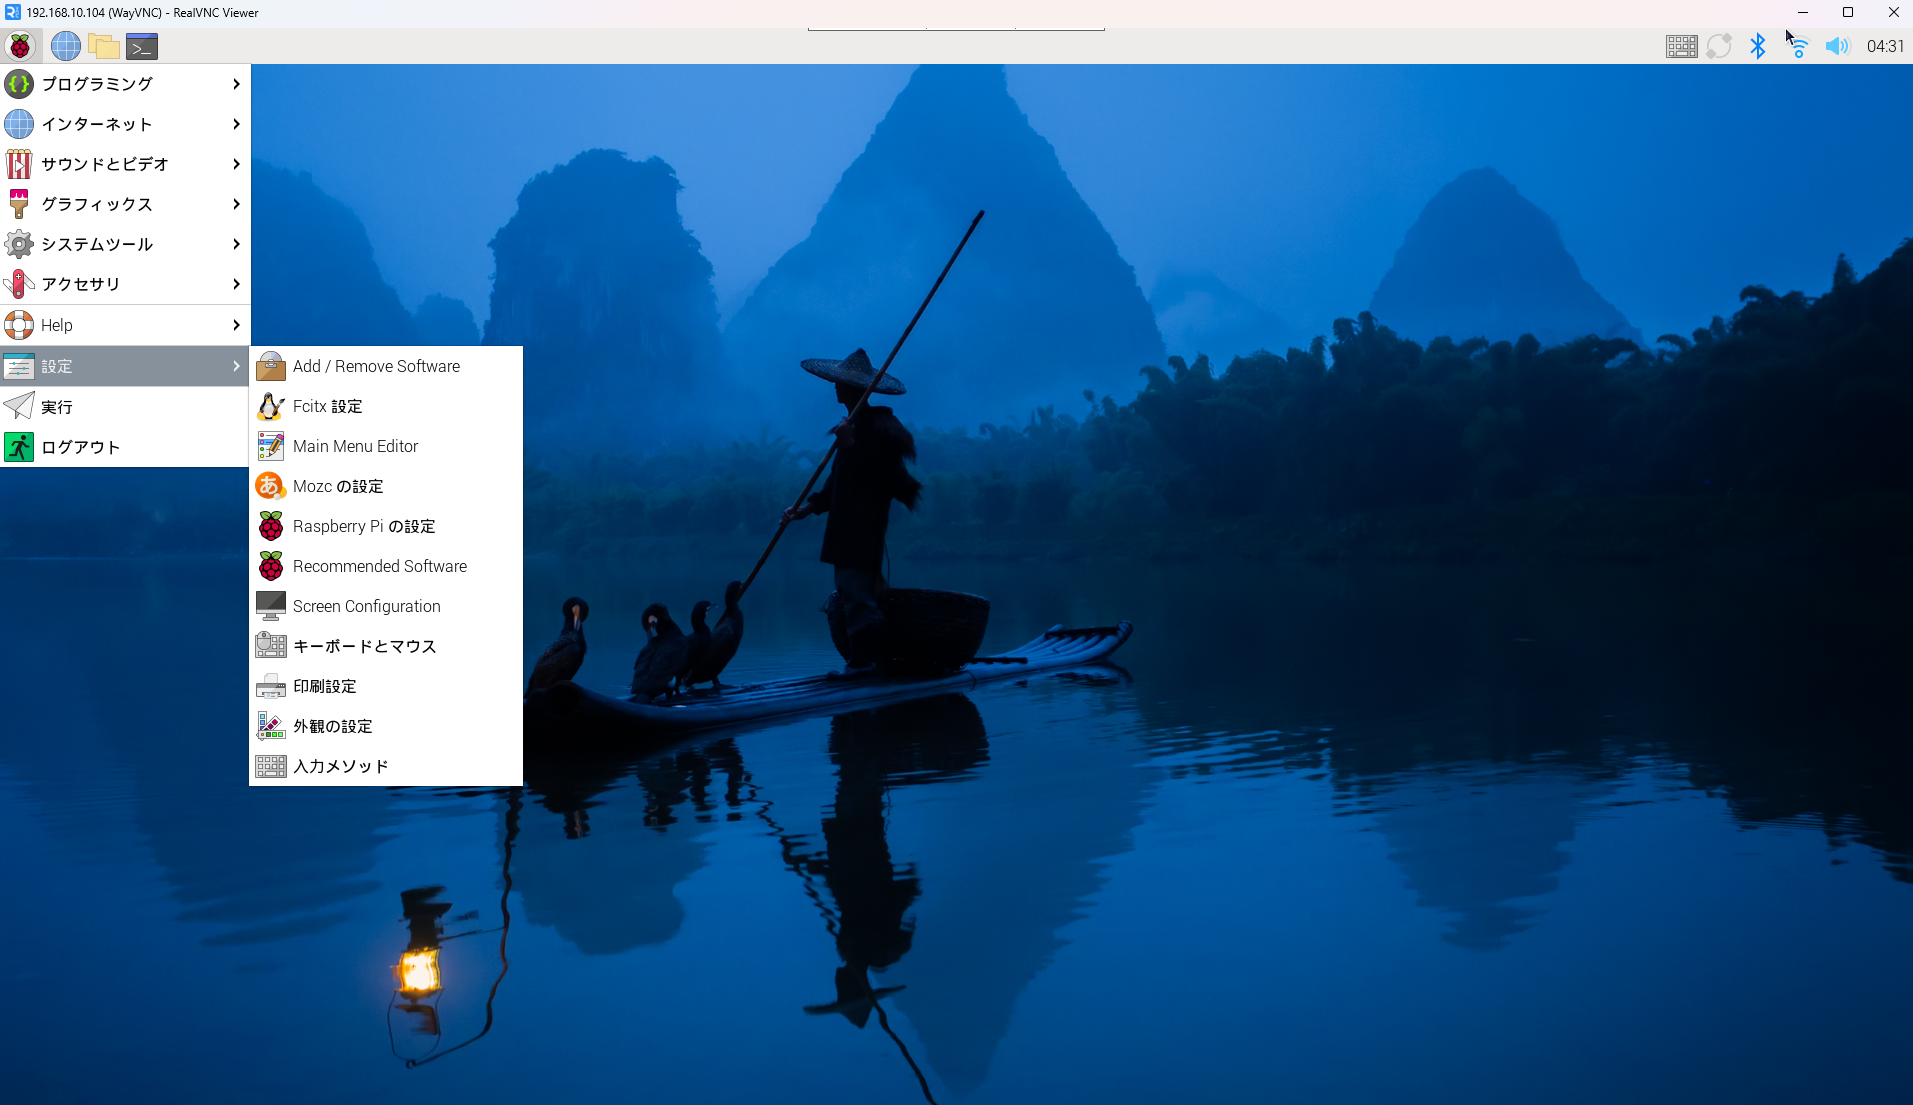Open the Bluetooth tray icon
This screenshot has height=1105, width=1913.
[1758, 46]
